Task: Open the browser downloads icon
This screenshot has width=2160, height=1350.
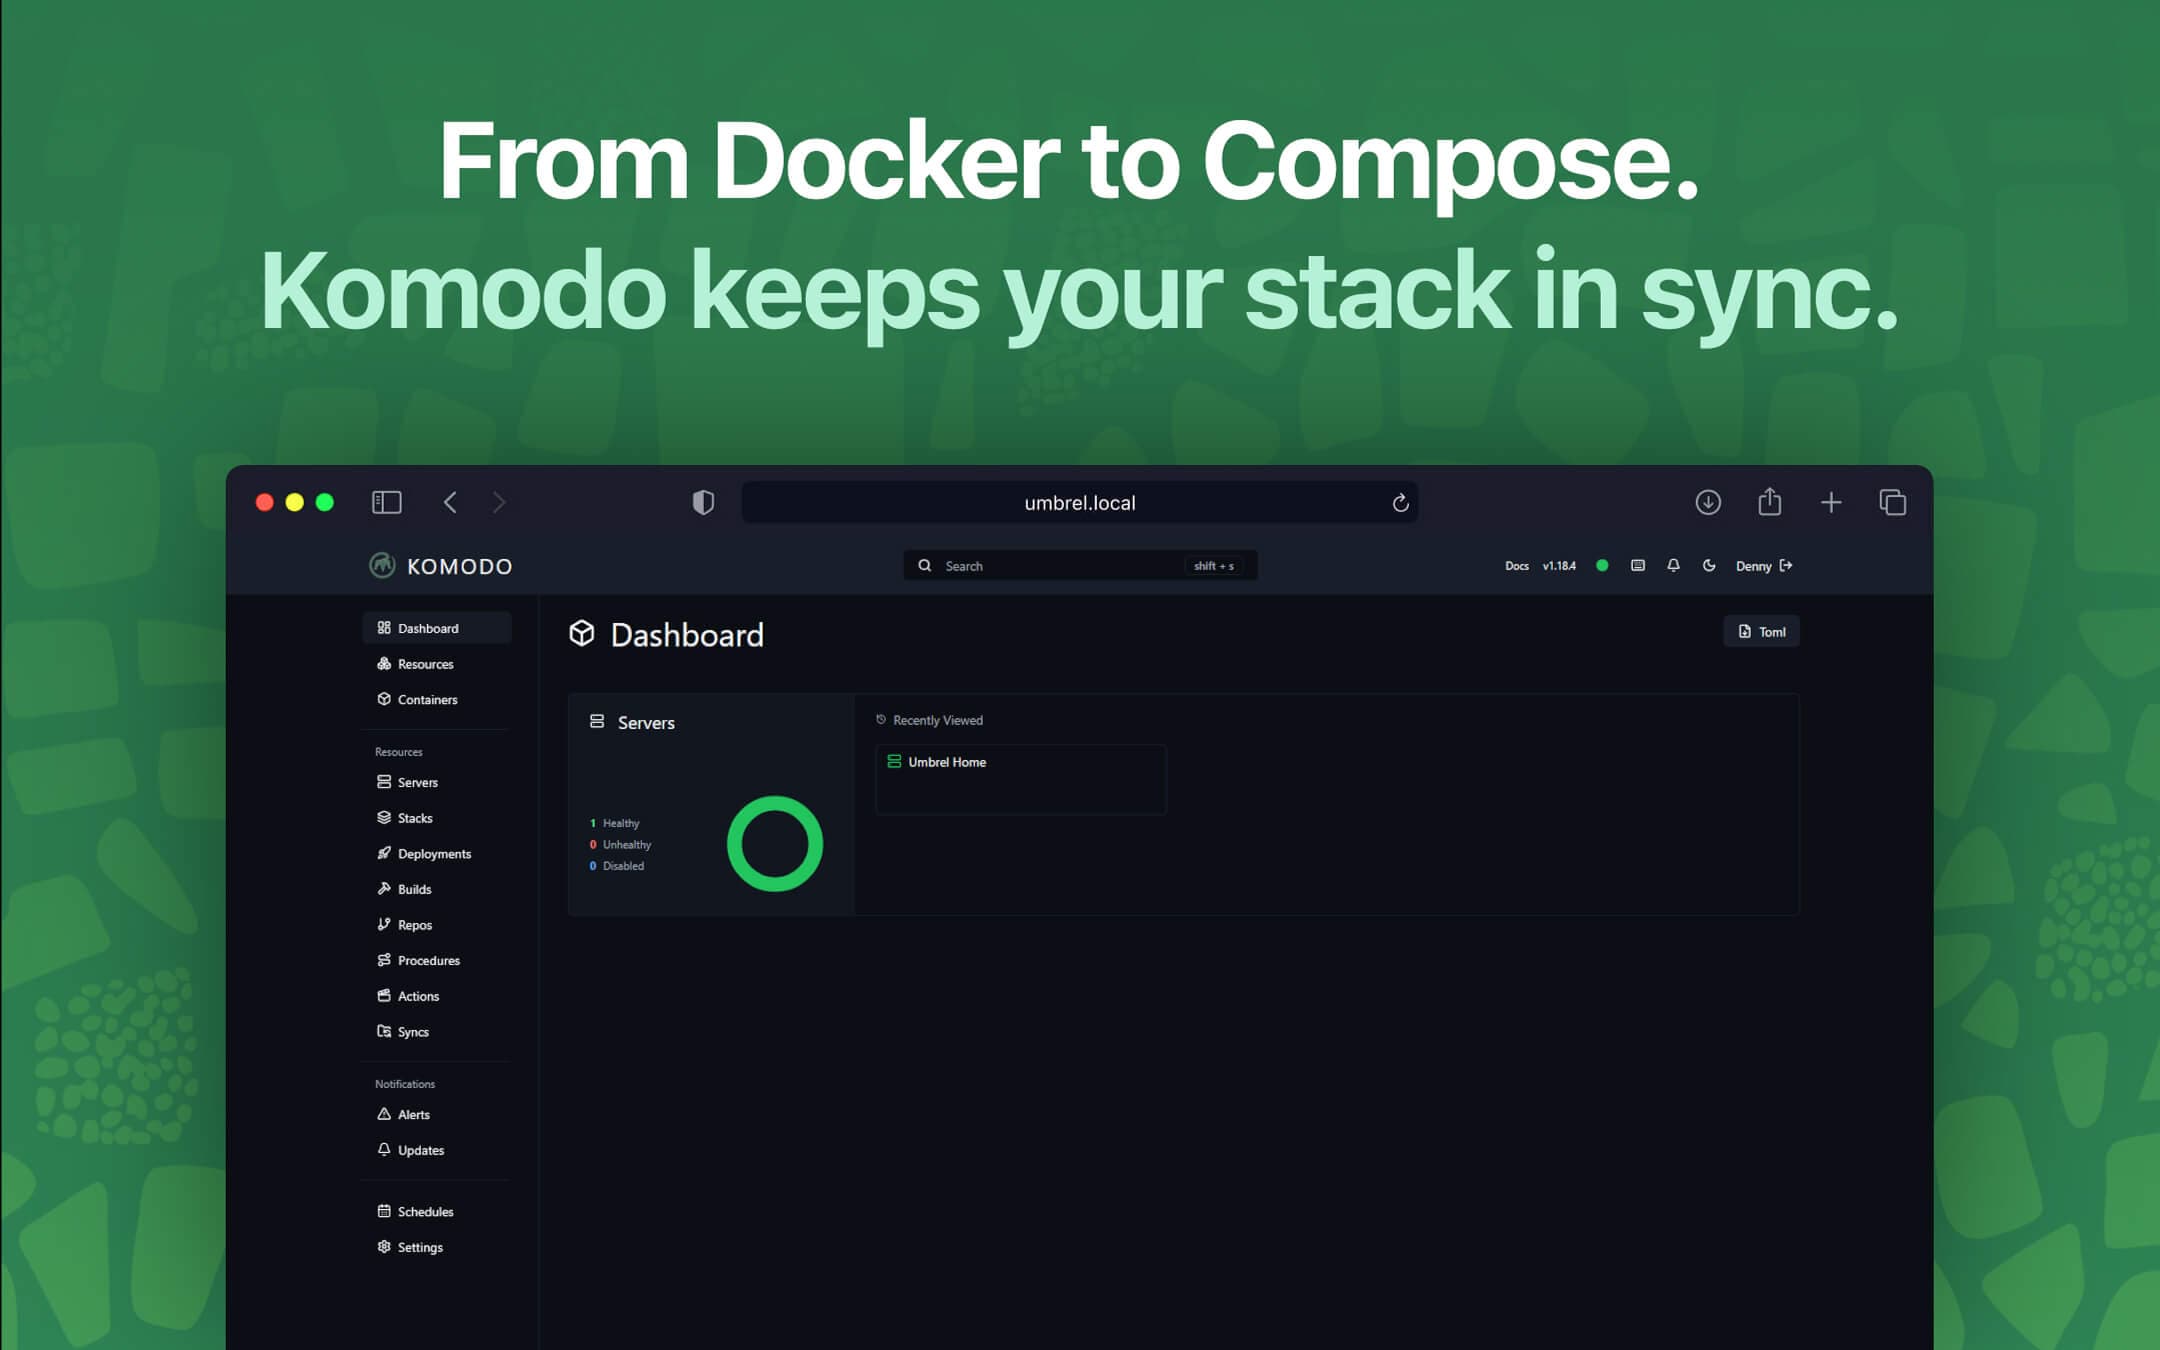Action: click(1708, 502)
